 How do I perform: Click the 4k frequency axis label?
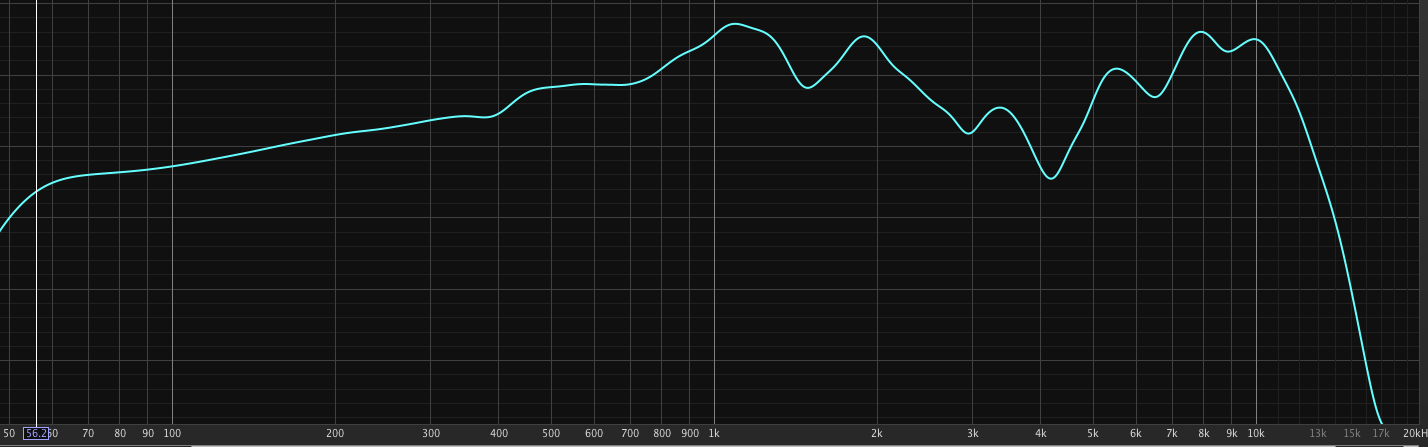pos(1041,433)
